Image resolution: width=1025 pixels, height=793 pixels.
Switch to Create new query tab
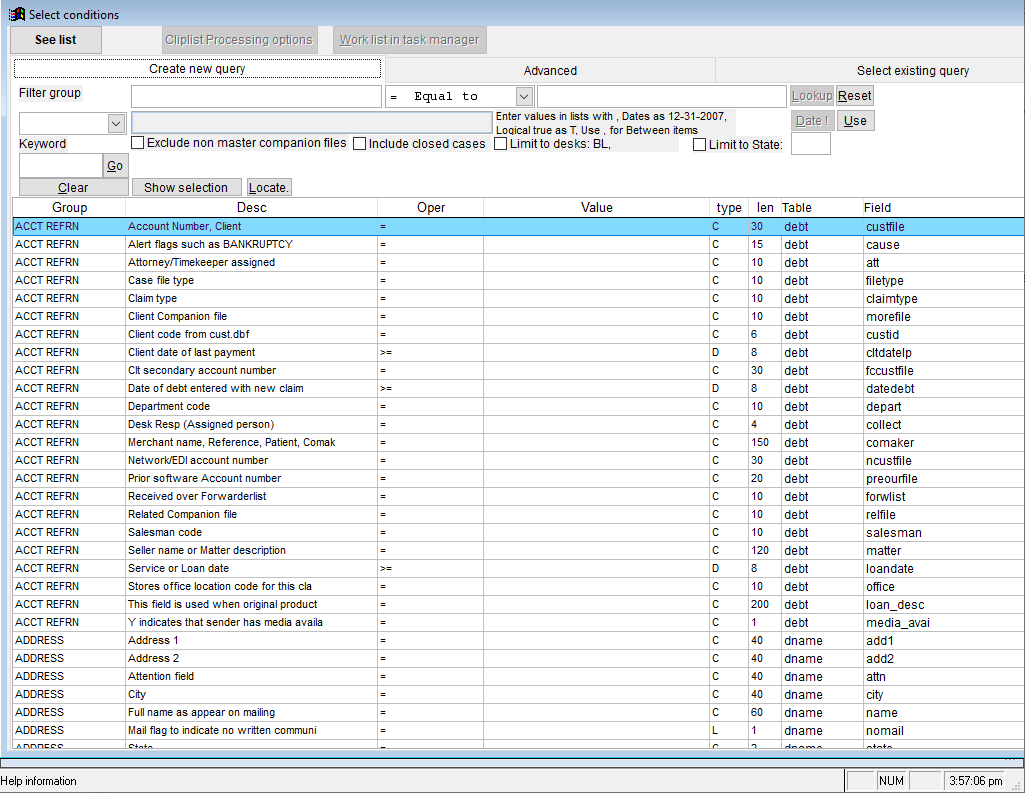point(197,69)
